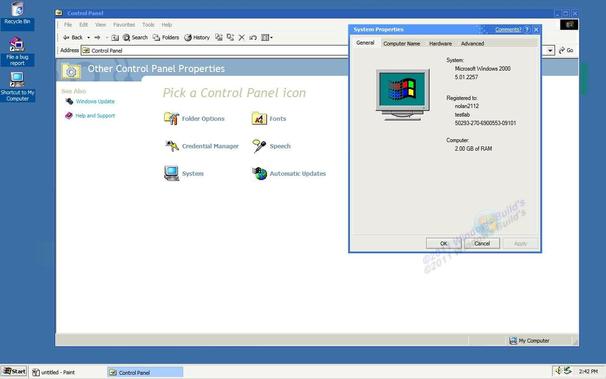Go up one folder level

click(115, 37)
